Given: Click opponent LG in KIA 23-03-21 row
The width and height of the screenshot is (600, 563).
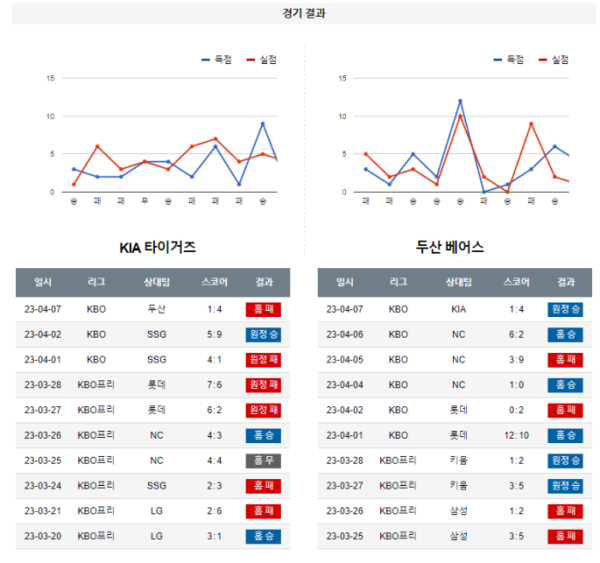Looking at the screenshot, I should [157, 511].
